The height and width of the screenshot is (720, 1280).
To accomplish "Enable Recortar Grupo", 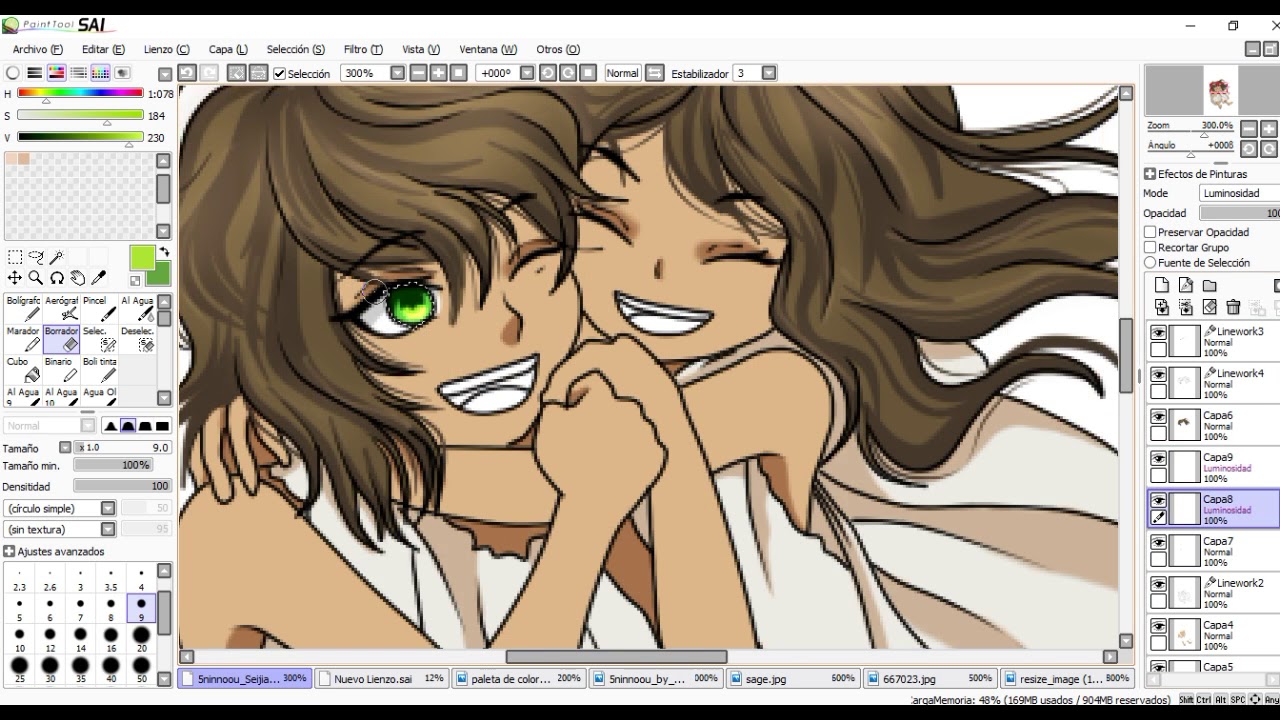I will coord(1150,247).
